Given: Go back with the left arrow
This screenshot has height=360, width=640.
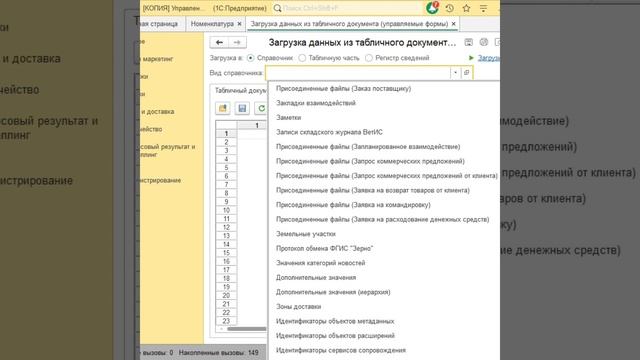Looking at the screenshot, I should [x=219, y=42].
